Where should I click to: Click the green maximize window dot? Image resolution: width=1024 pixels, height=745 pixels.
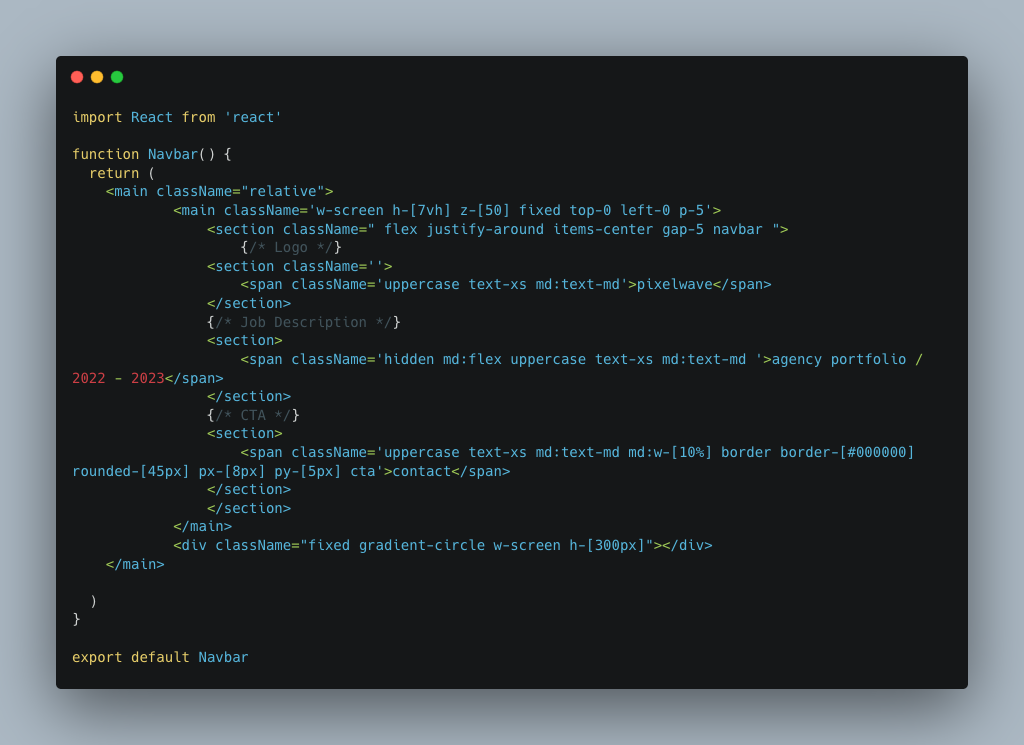pos(117,77)
